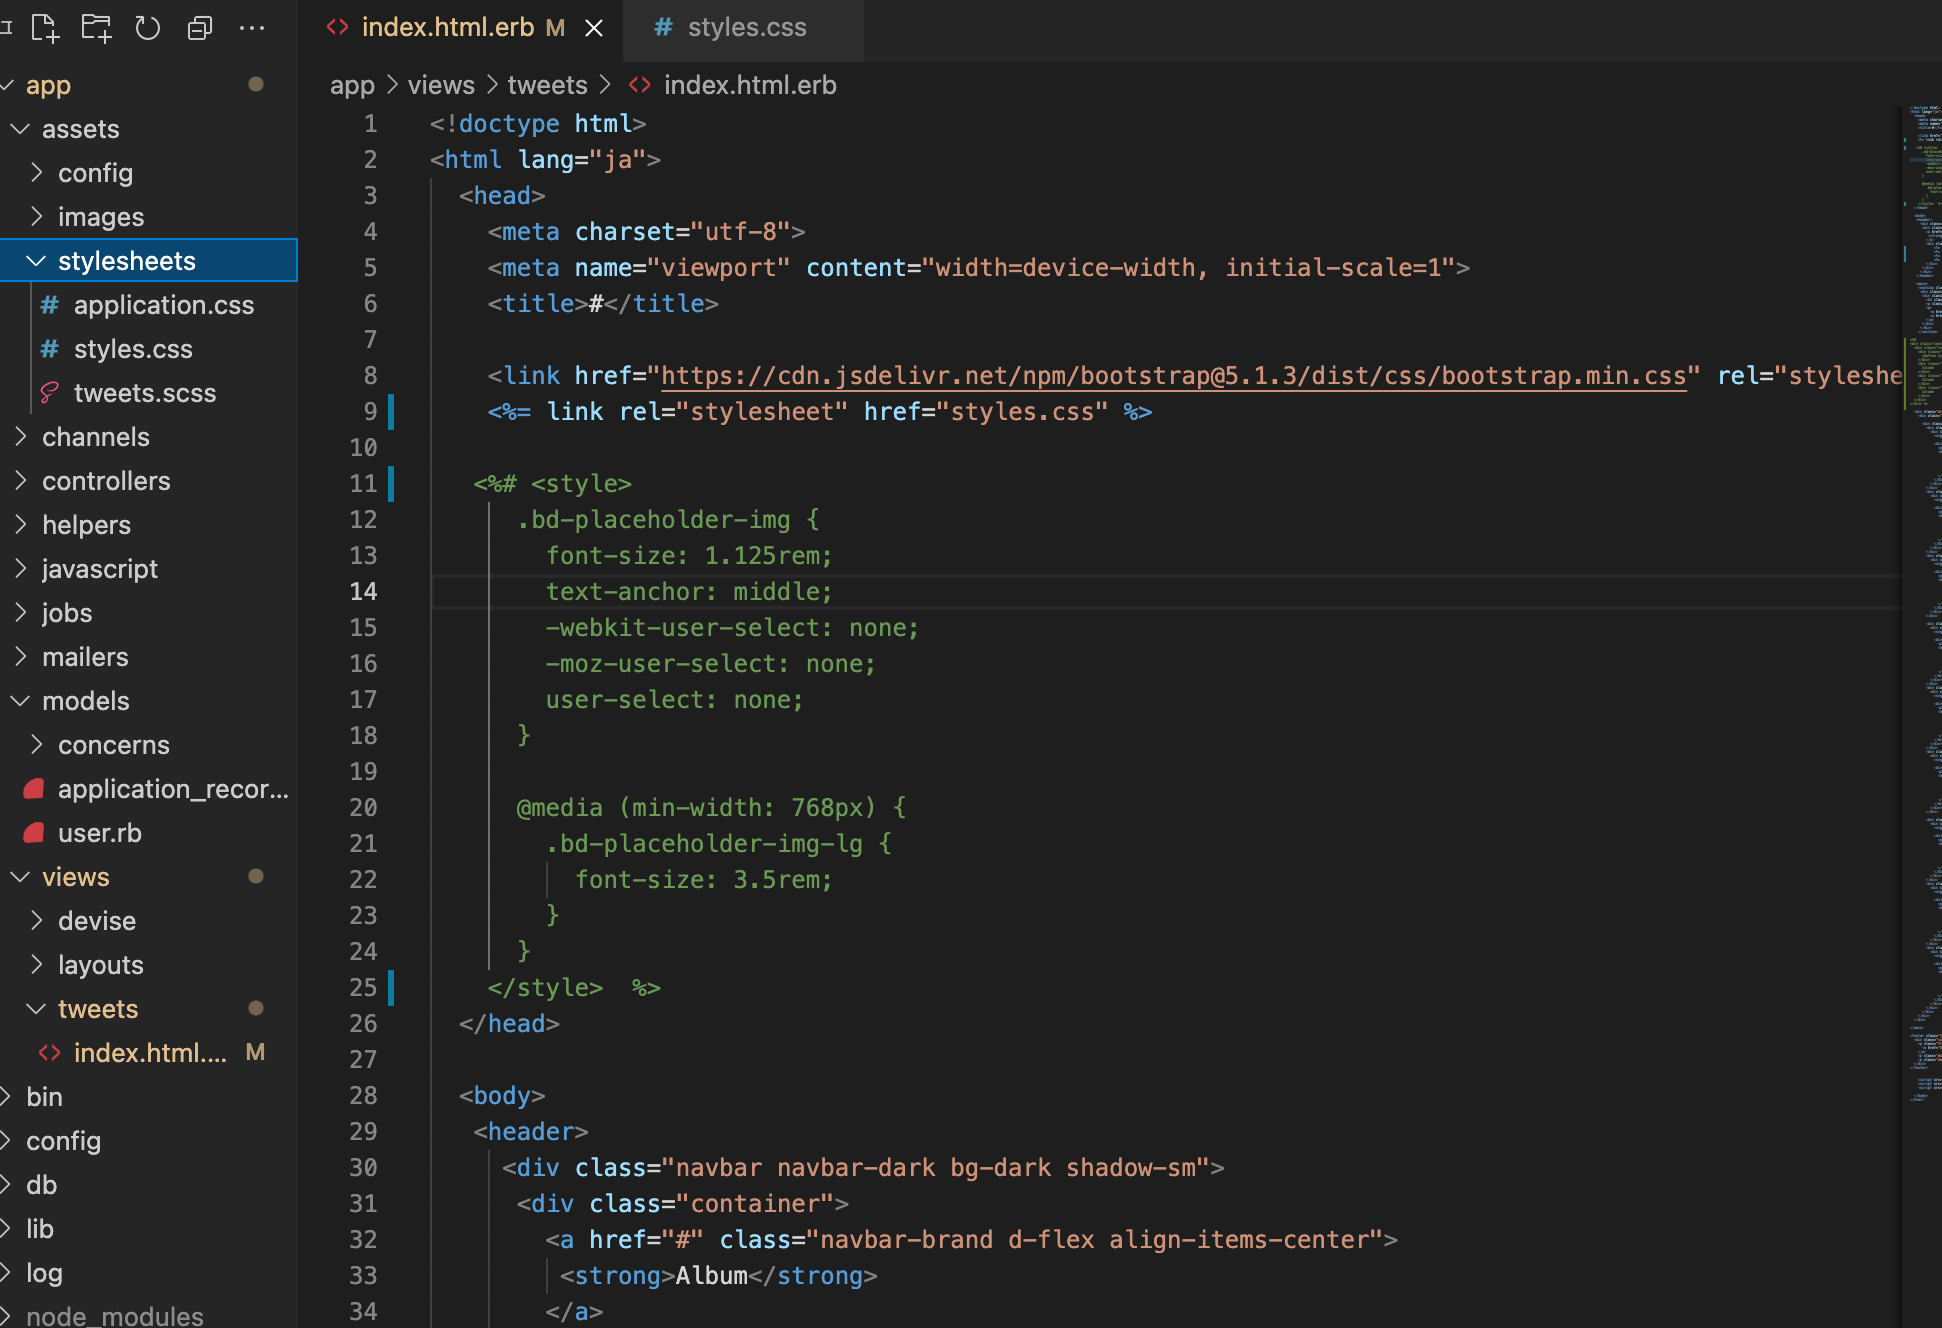This screenshot has height=1328, width=1942.
Task: Open the Bootstrap CDN stylesheet link
Action: tap(1173, 376)
